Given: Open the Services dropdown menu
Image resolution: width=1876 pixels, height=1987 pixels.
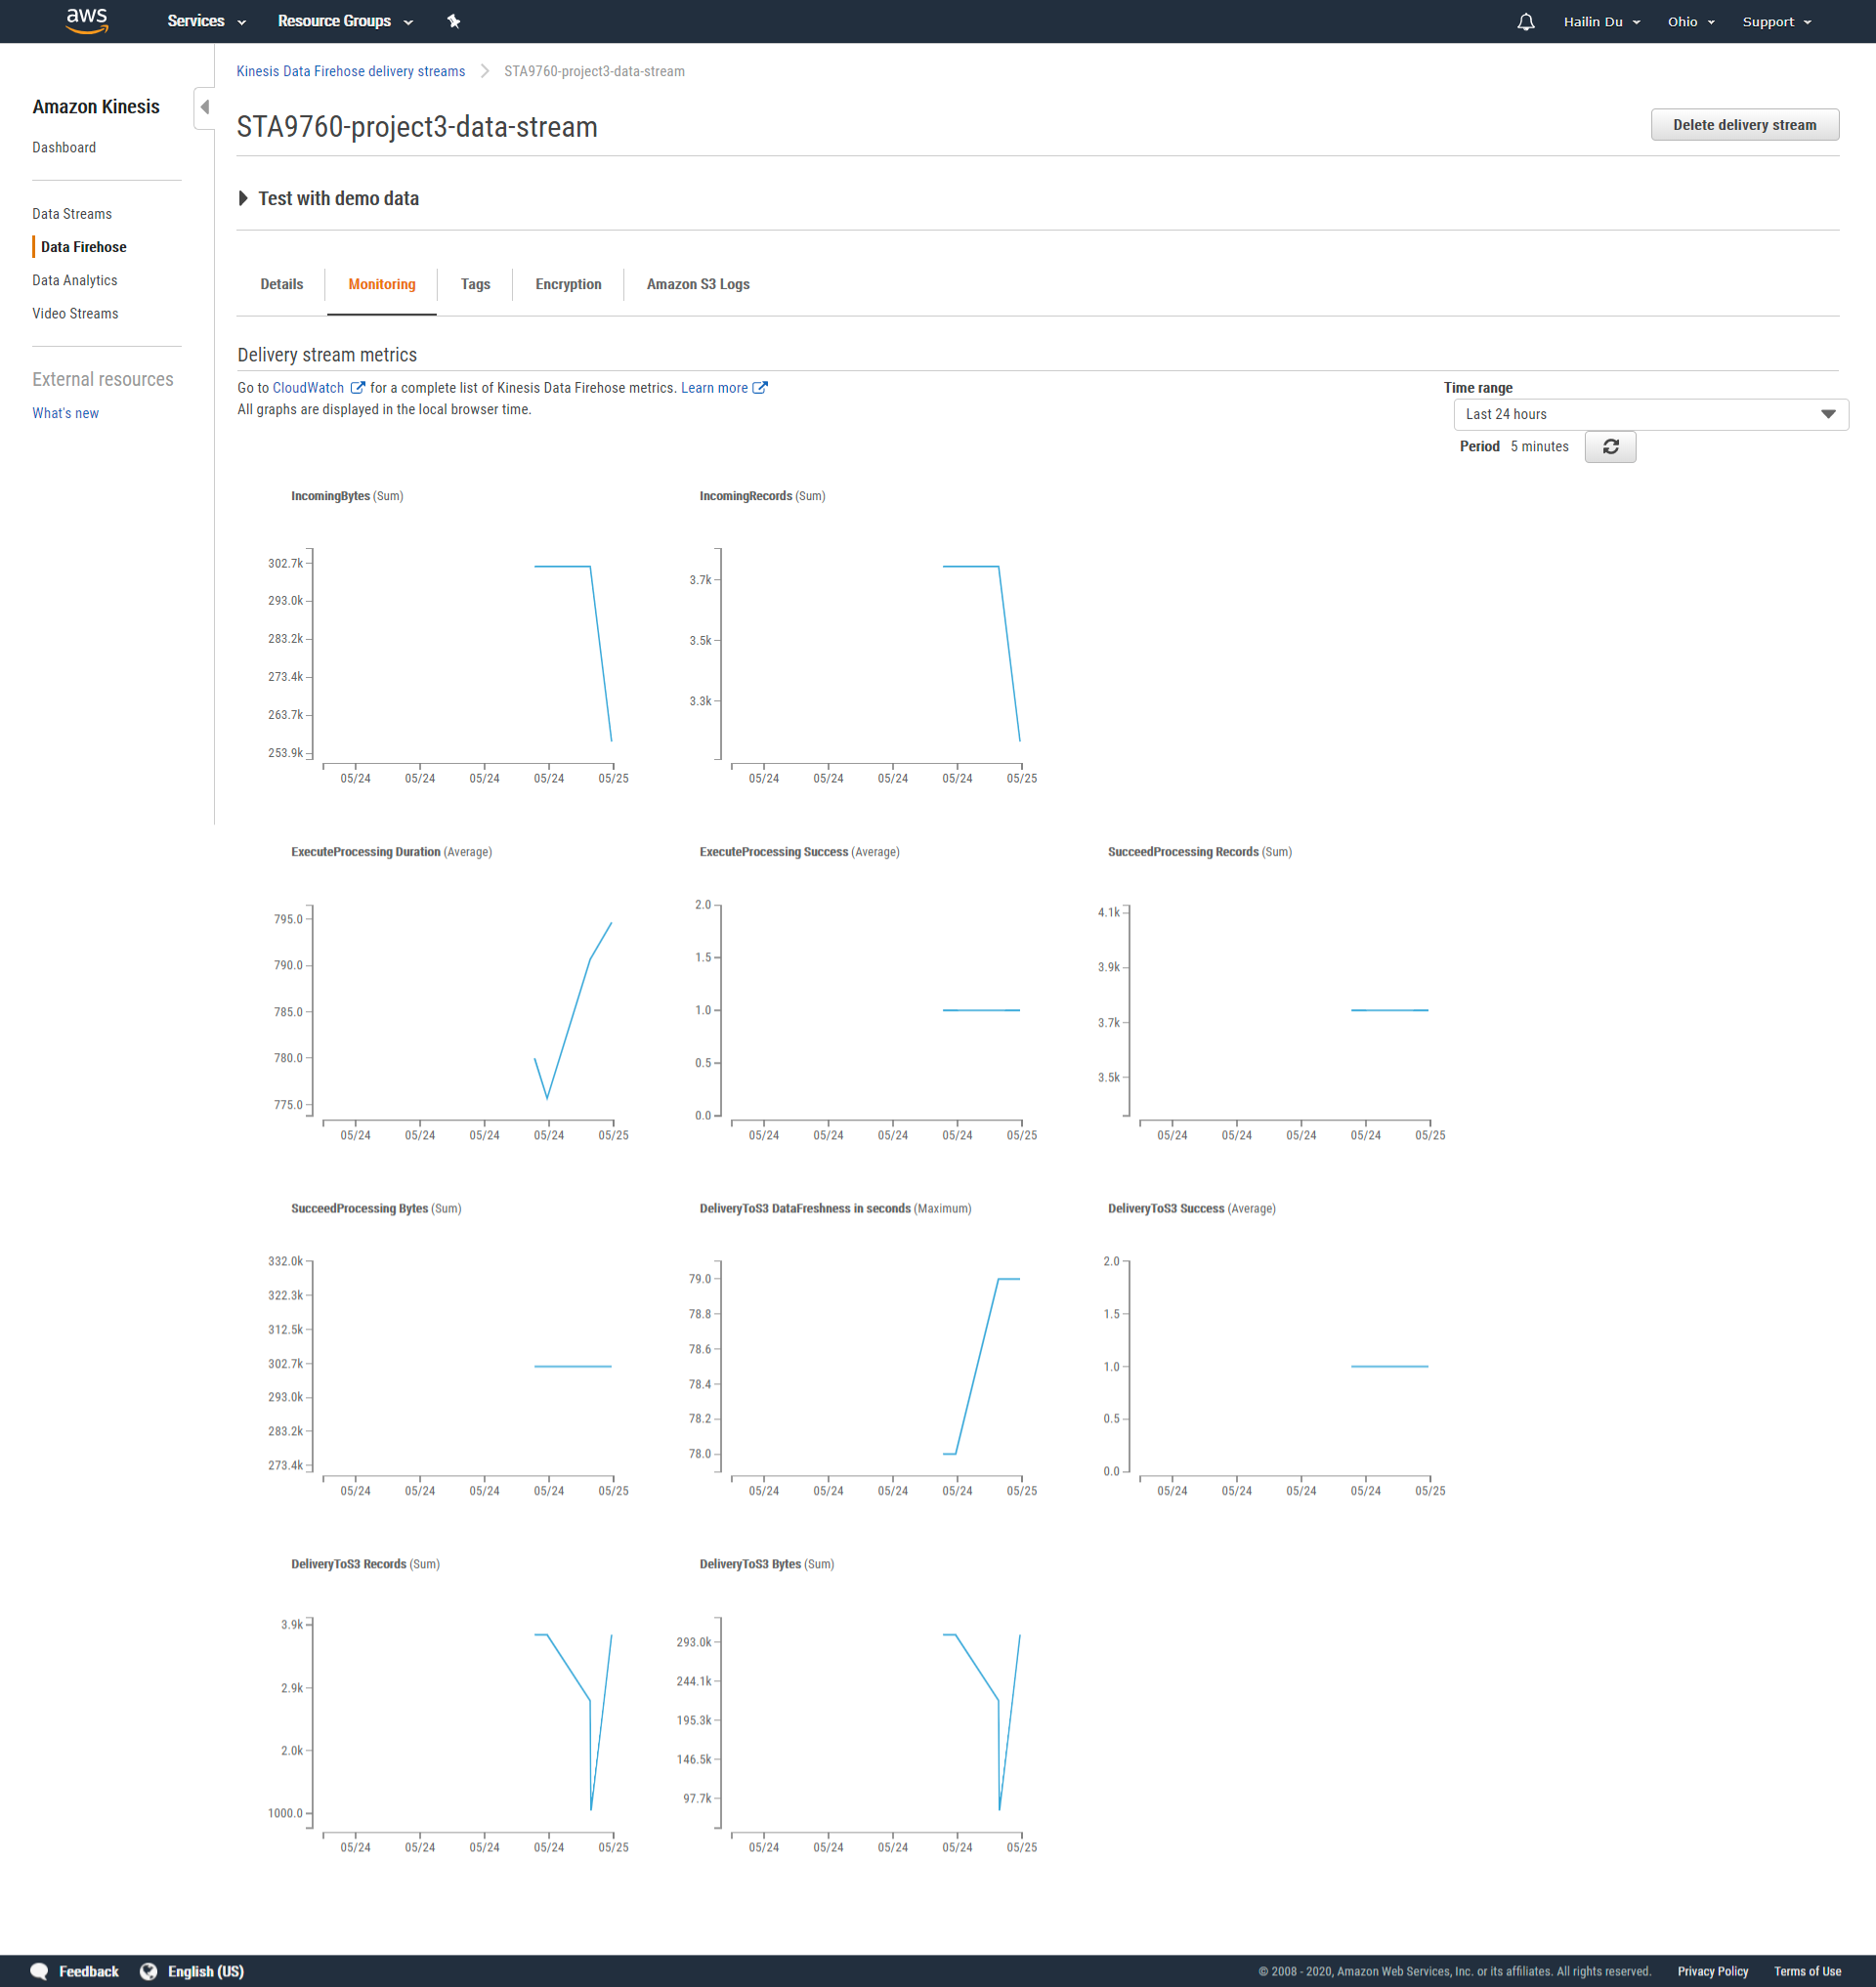Looking at the screenshot, I should point(206,21).
